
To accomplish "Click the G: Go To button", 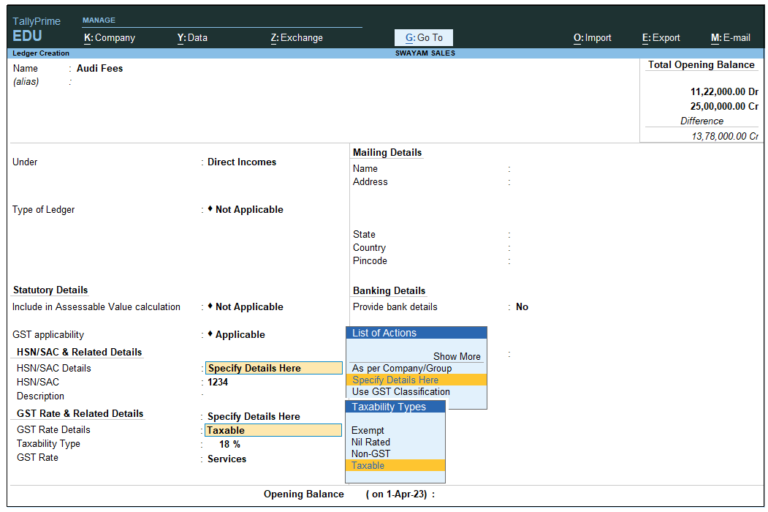I will click(424, 38).
